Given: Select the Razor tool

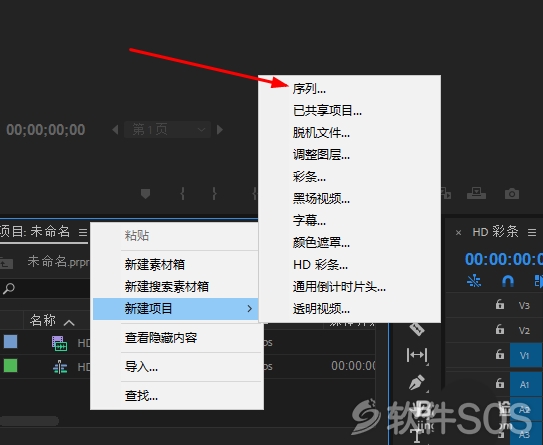Looking at the screenshot, I should pos(417,329).
